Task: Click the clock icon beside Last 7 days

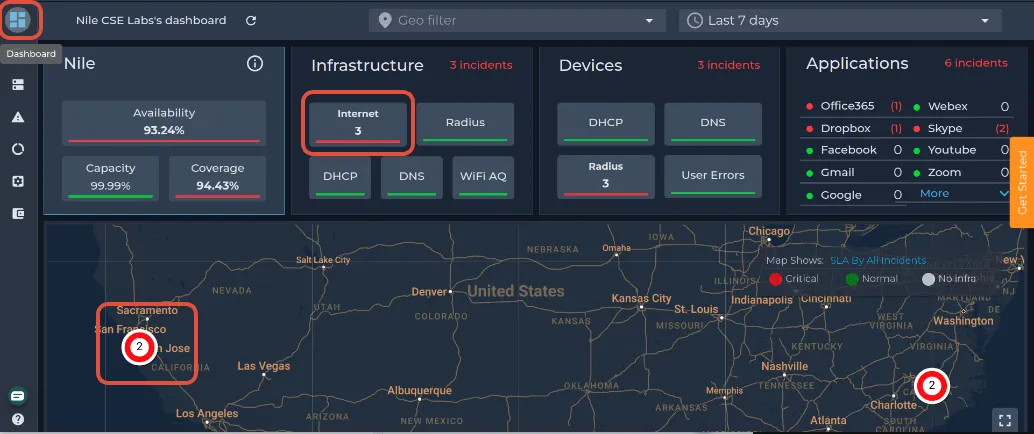Action: point(694,20)
